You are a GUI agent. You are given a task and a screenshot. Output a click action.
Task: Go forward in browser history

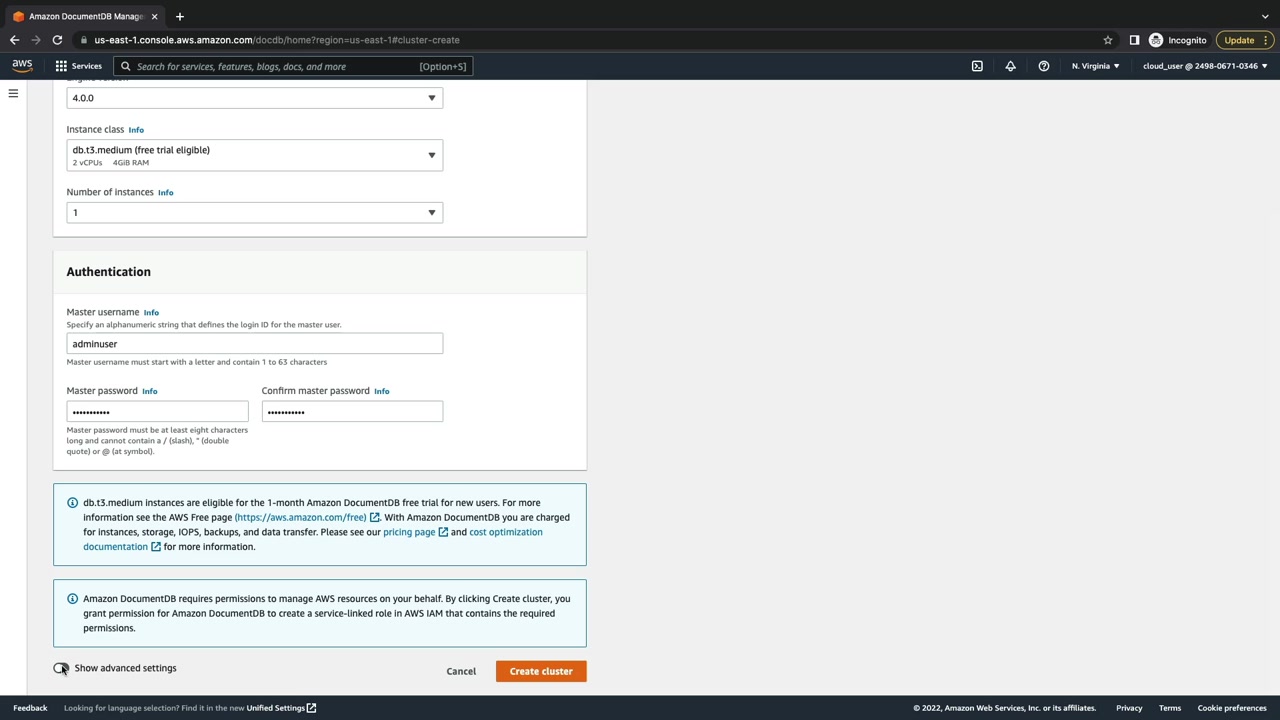click(36, 40)
